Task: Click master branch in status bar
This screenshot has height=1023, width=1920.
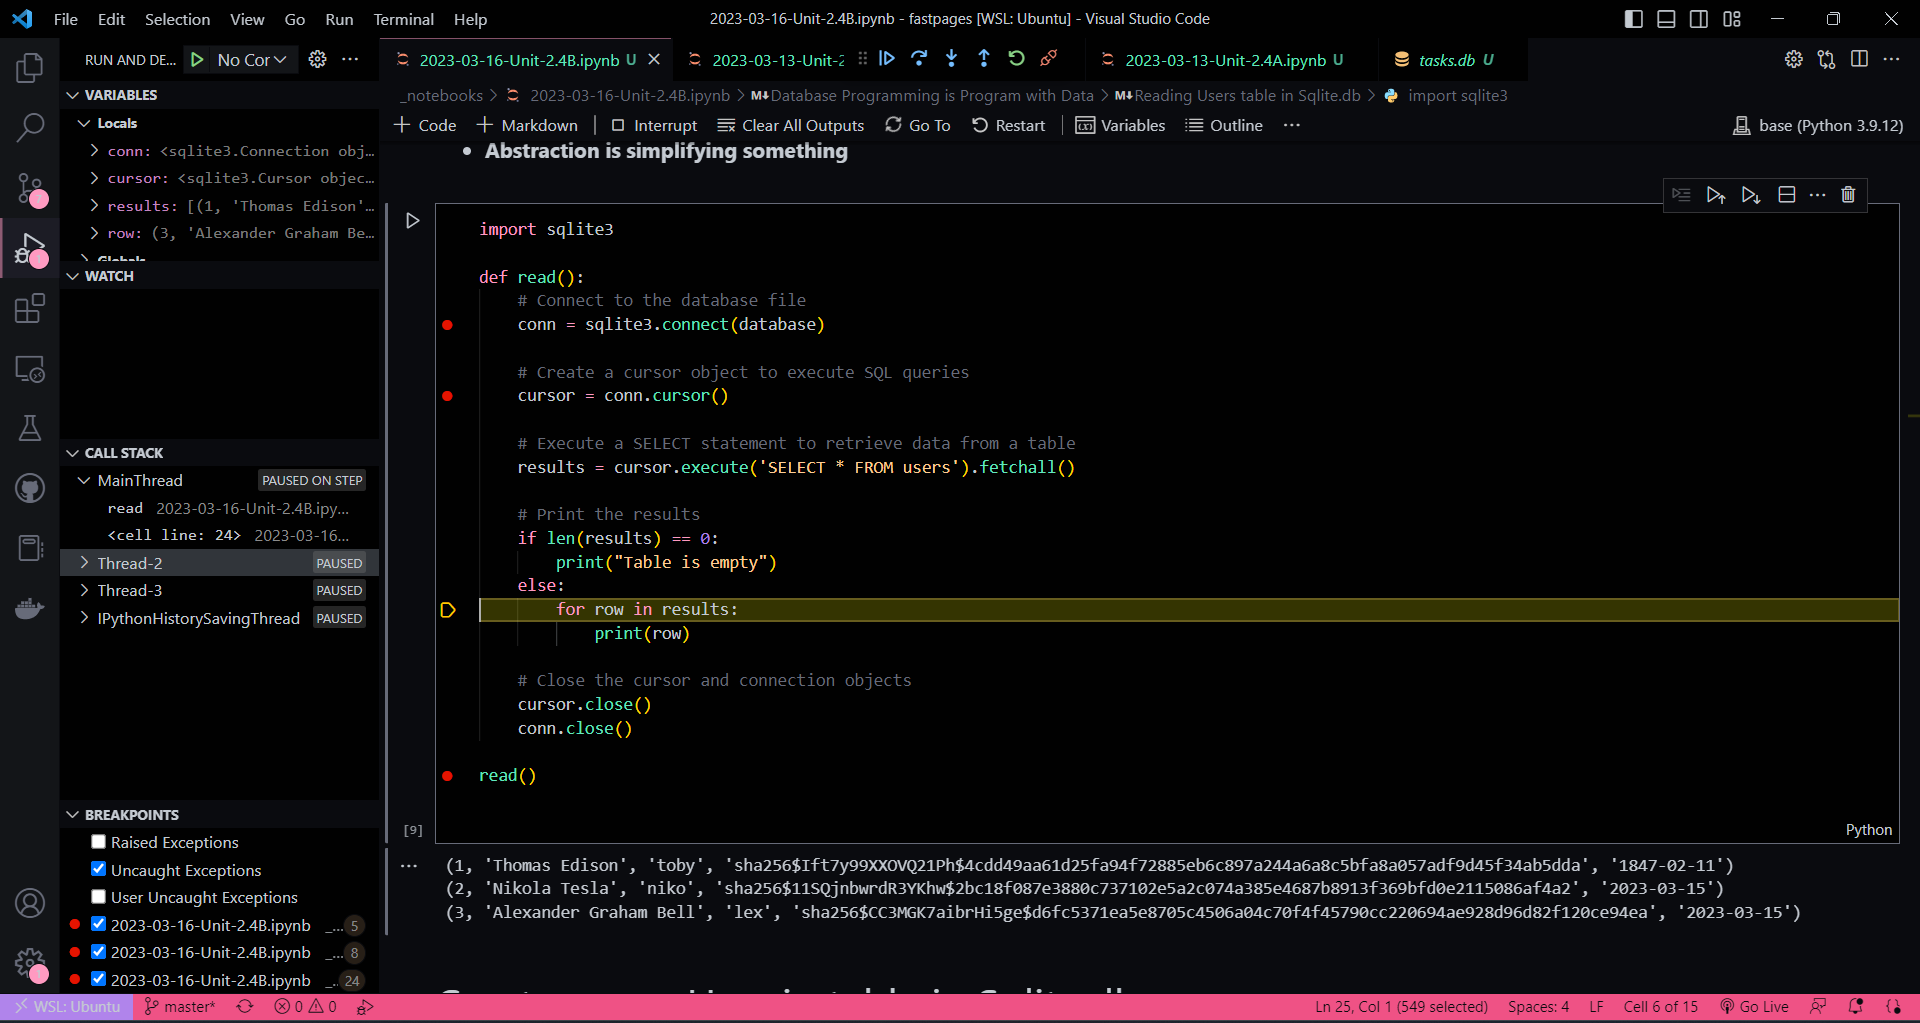Action: (x=180, y=1007)
